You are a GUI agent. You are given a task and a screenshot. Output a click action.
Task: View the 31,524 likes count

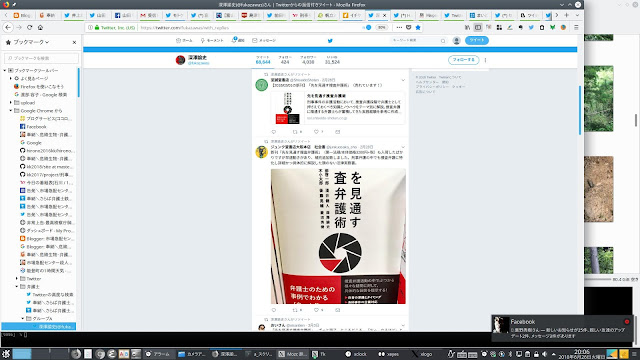332,60
